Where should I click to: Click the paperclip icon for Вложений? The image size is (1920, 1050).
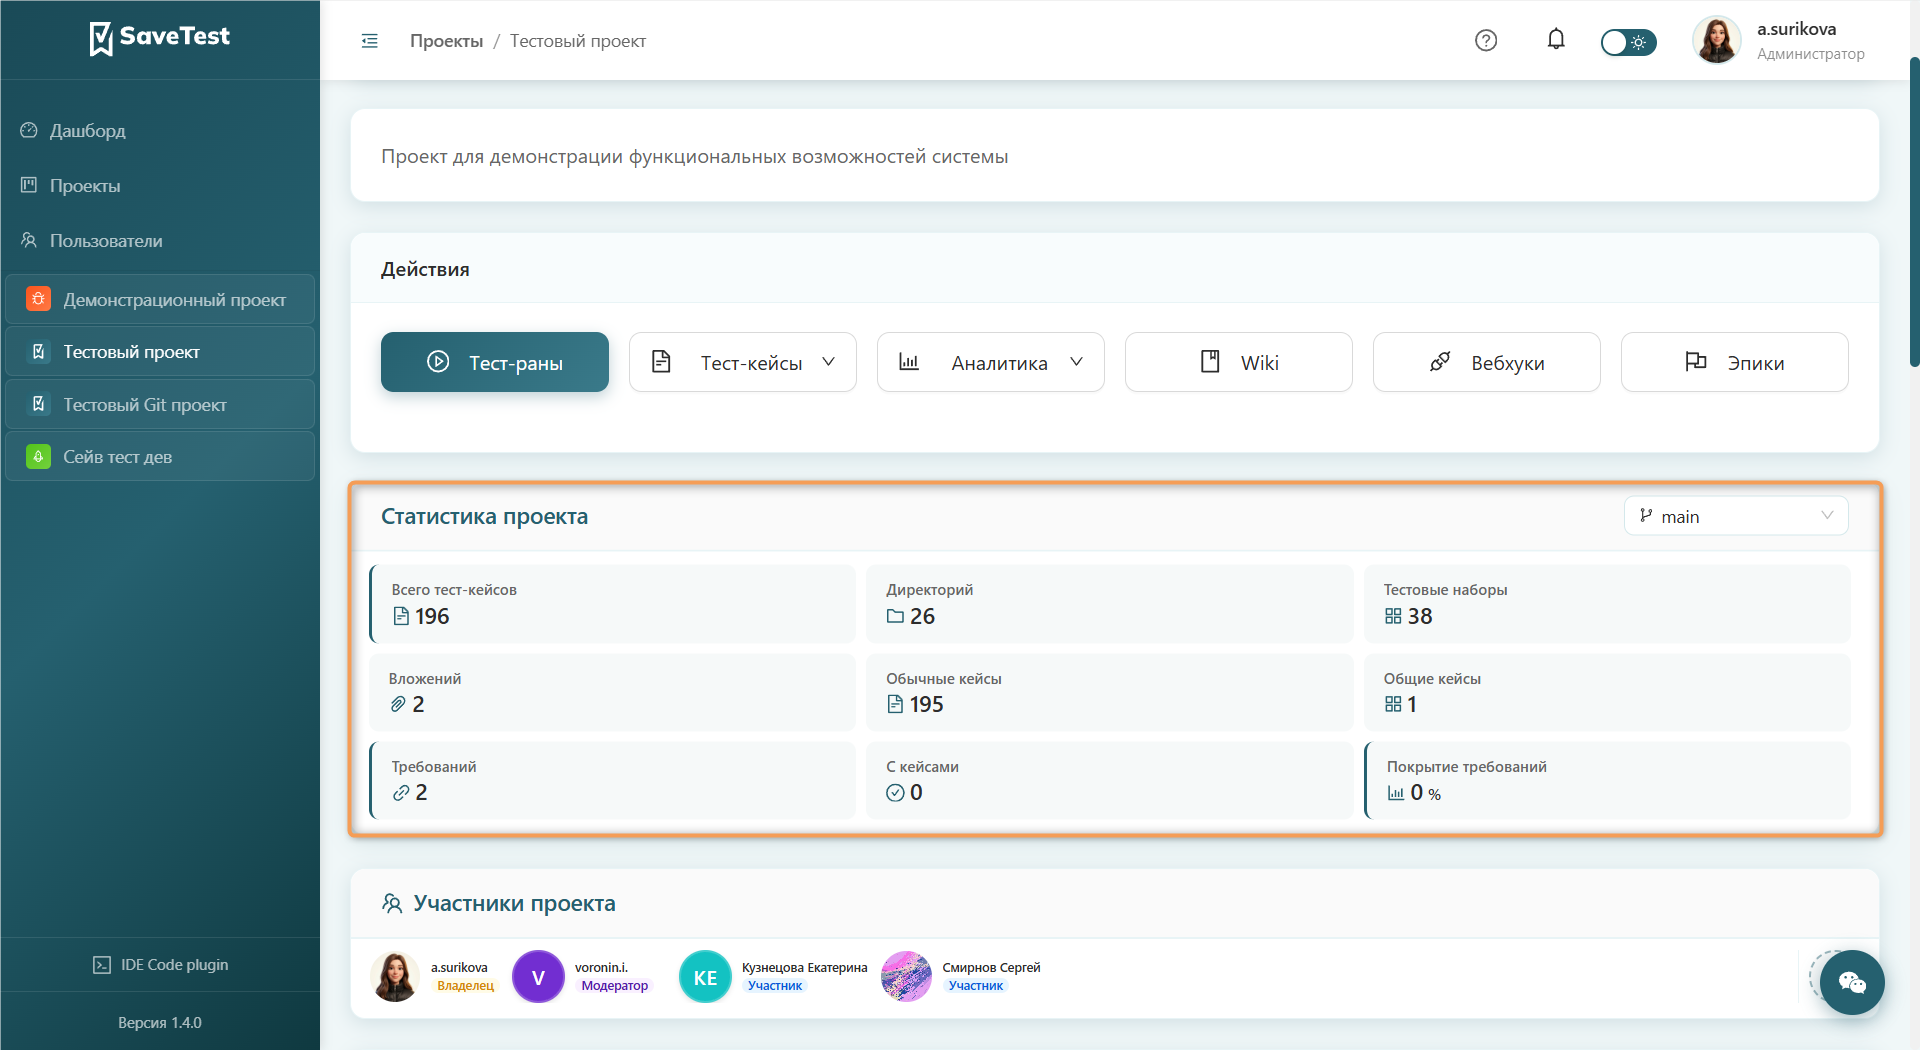[398, 704]
